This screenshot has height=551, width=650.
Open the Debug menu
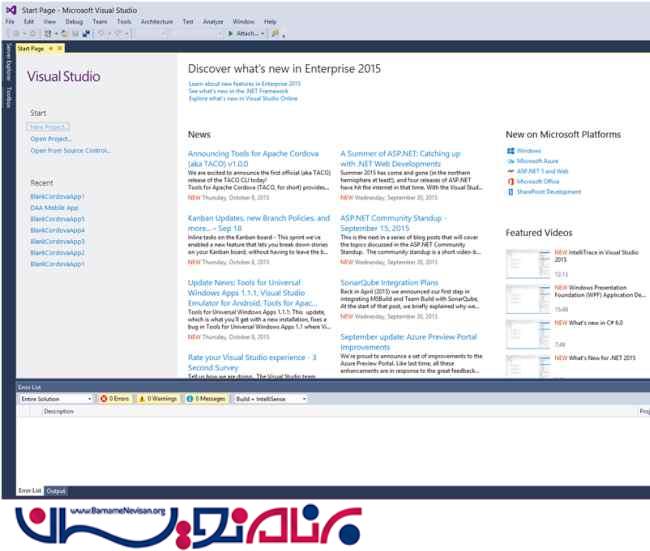click(x=74, y=22)
